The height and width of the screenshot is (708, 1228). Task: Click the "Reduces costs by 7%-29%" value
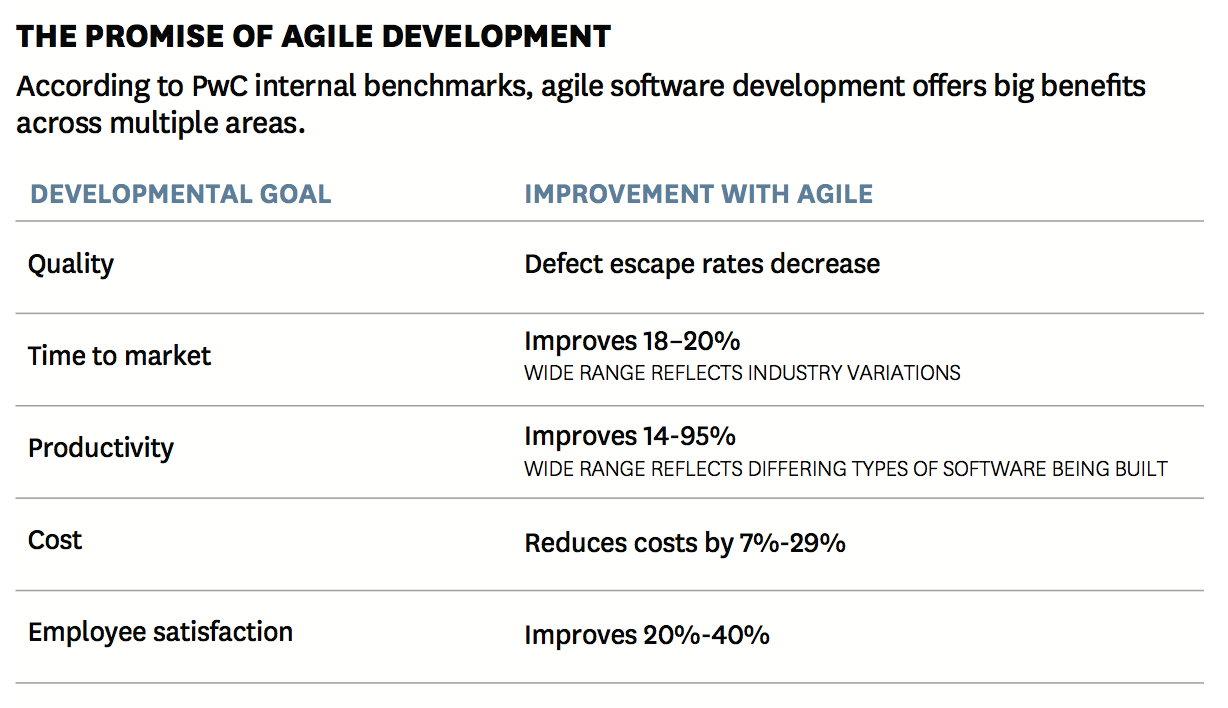[x=685, y=543]
